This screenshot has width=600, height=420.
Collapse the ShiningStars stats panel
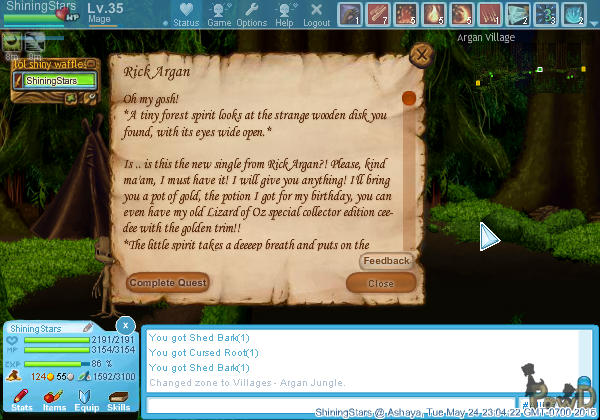tap(124, 326)
